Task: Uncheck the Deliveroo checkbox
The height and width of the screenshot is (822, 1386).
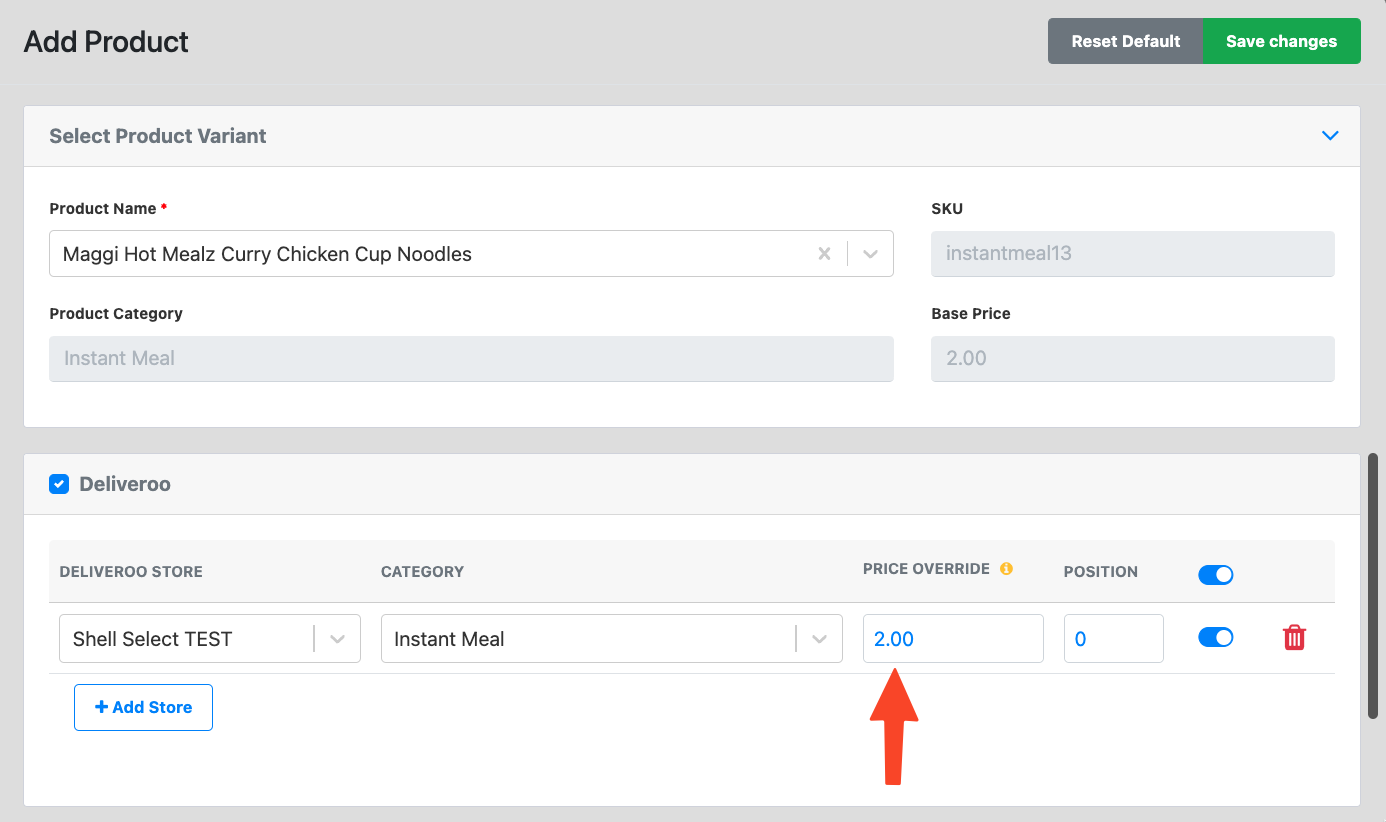Action: pos(59,484)
